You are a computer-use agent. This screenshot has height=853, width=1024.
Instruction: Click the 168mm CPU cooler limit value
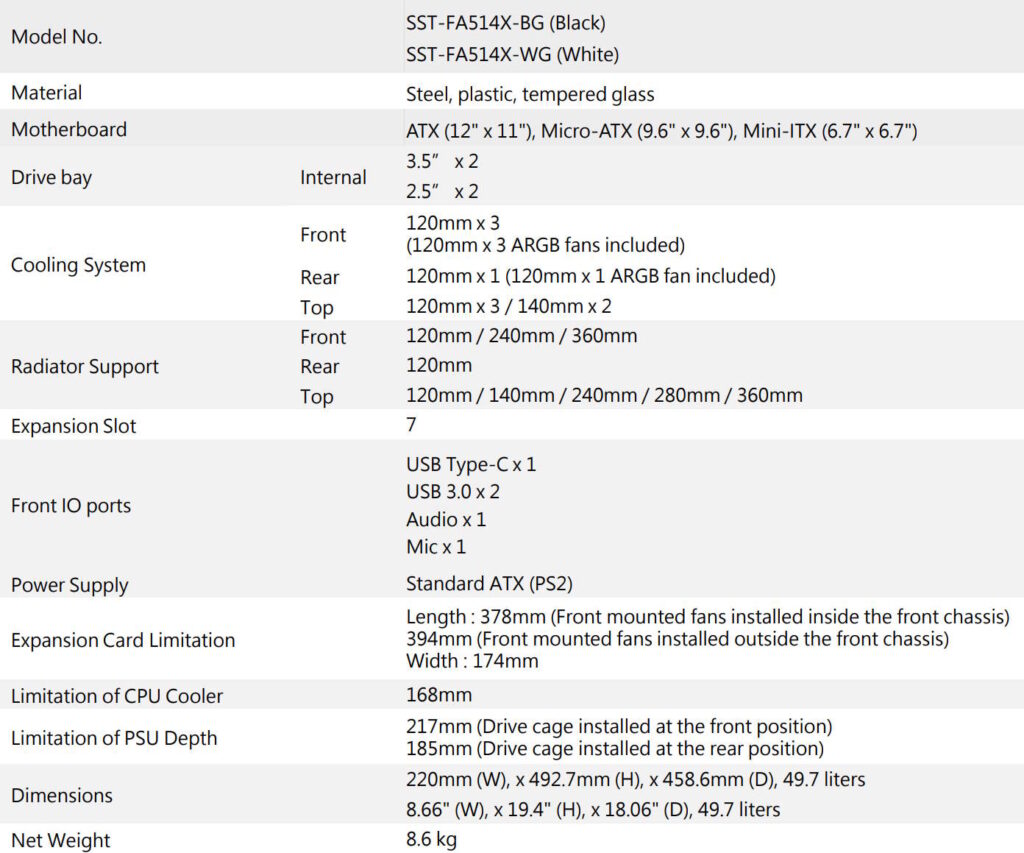439,695
